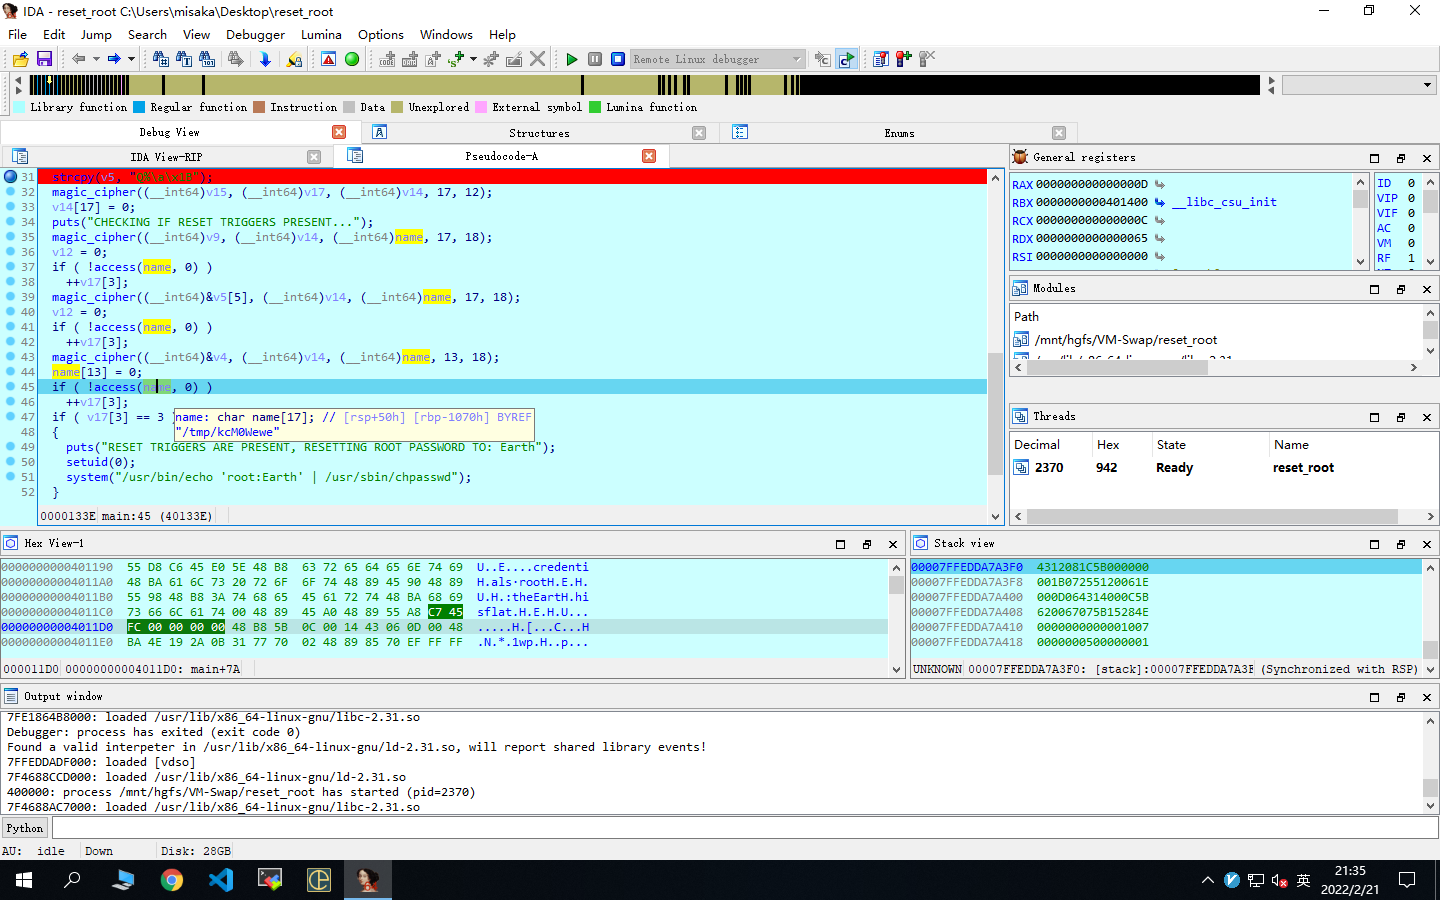Expand the Jump forward history arrow
This screenshot has width=1440, height=900.
tap(131, 60)
